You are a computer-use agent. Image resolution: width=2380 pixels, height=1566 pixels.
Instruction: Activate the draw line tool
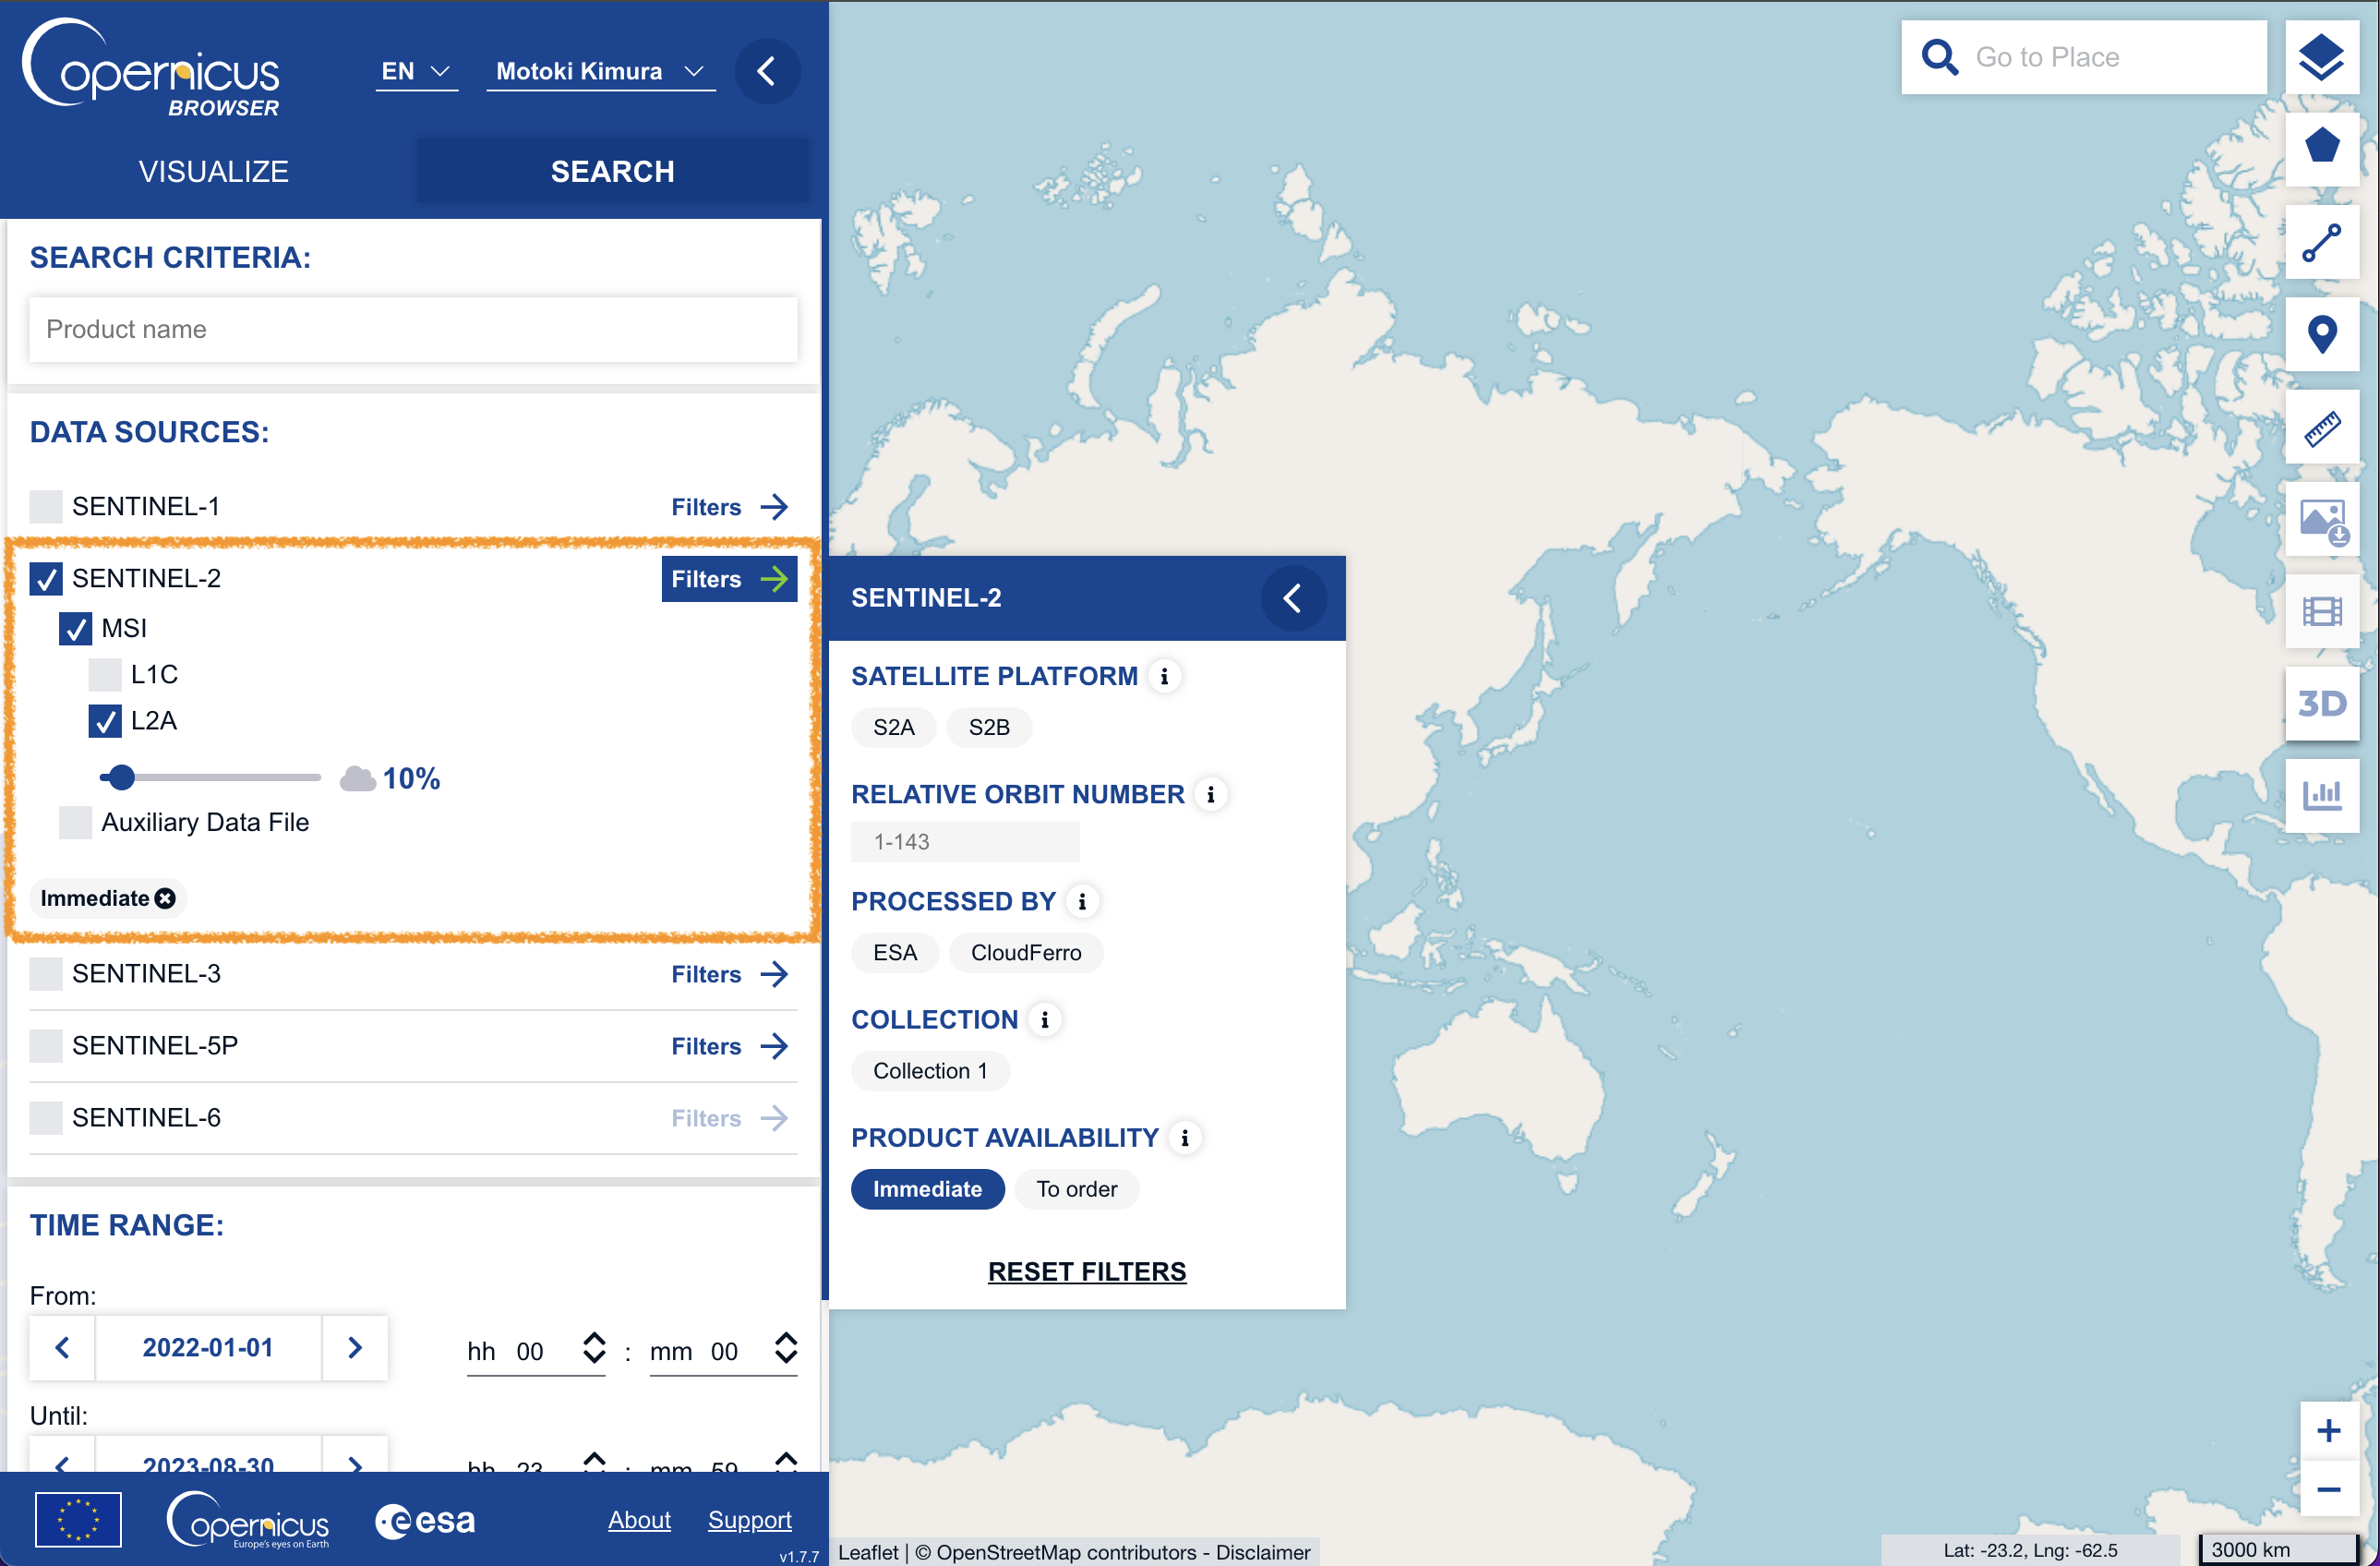[2320, 242]
